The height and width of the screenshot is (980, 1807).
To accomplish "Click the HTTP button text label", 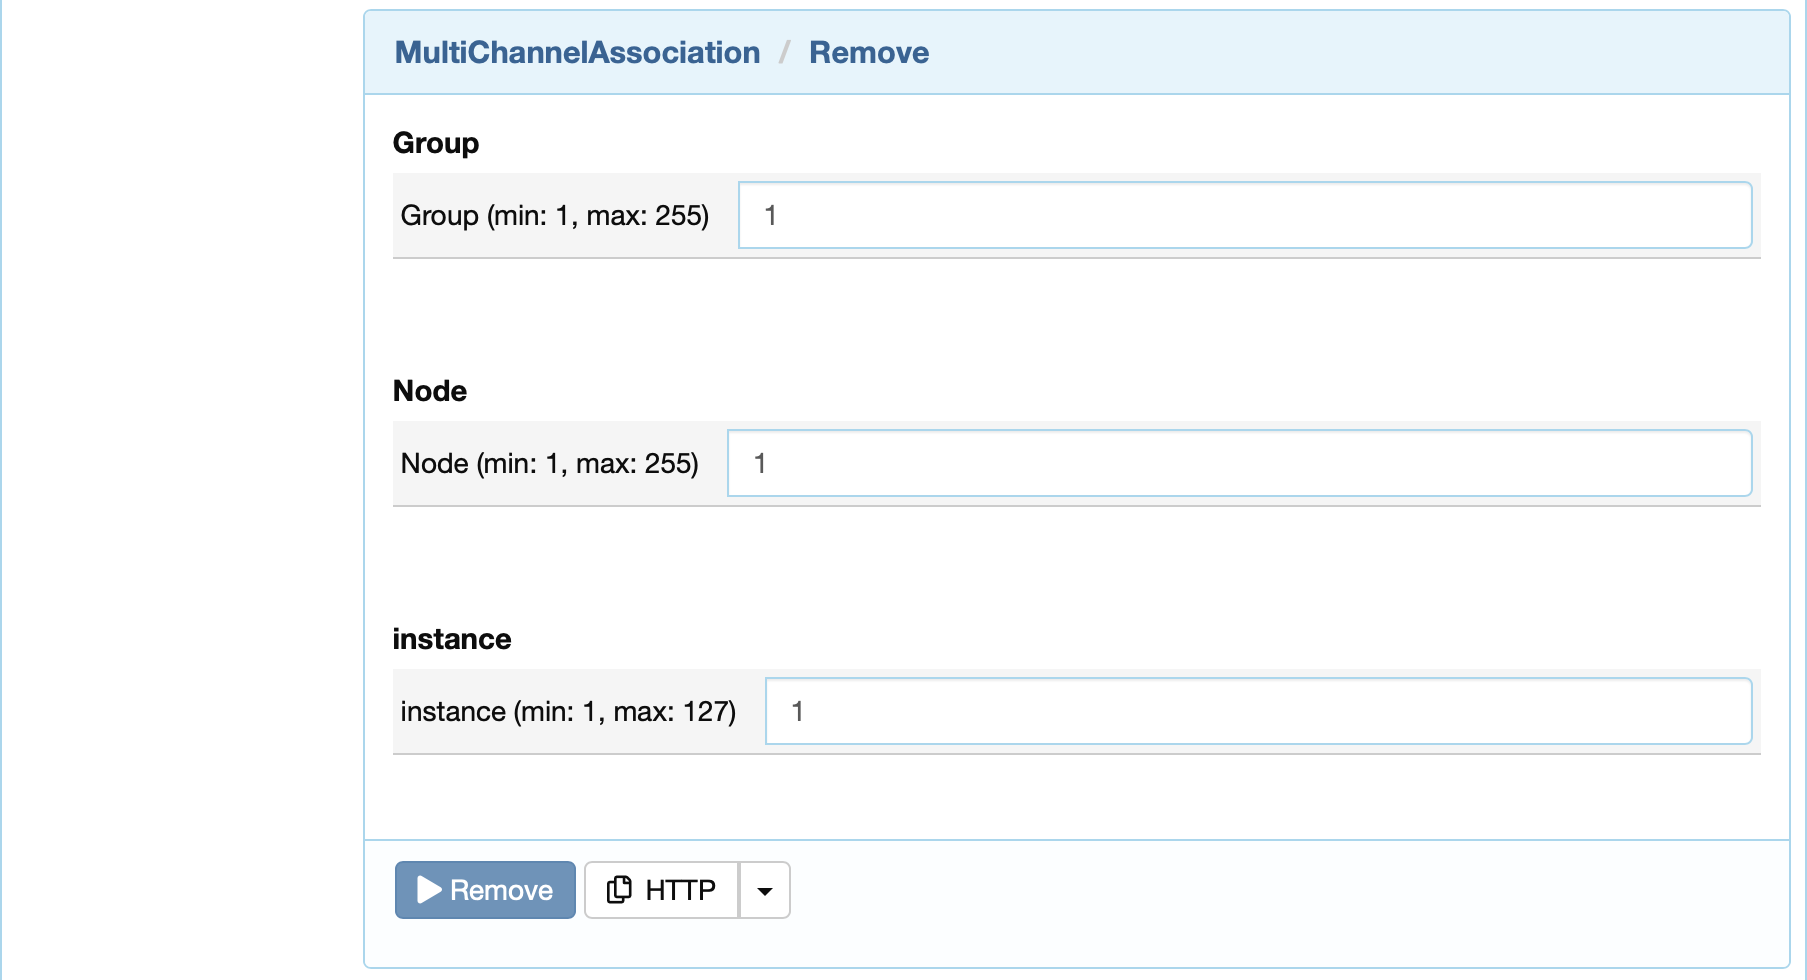I will [x=681, y=890].
